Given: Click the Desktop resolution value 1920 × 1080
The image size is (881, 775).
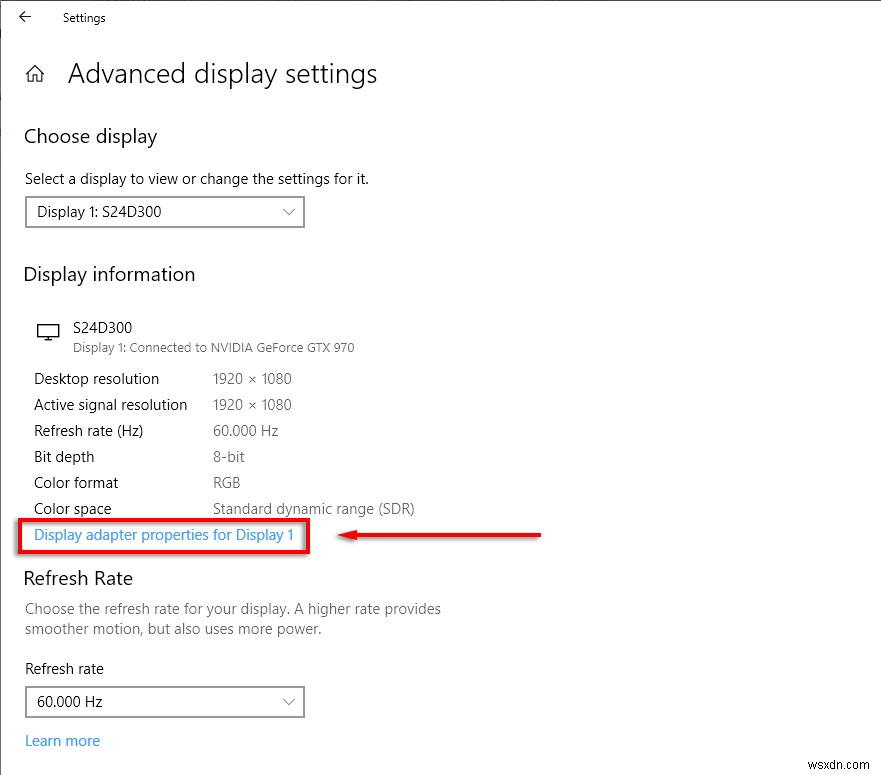Looking at the screenshot, I should pyautogui.click(x=252, y=379).
